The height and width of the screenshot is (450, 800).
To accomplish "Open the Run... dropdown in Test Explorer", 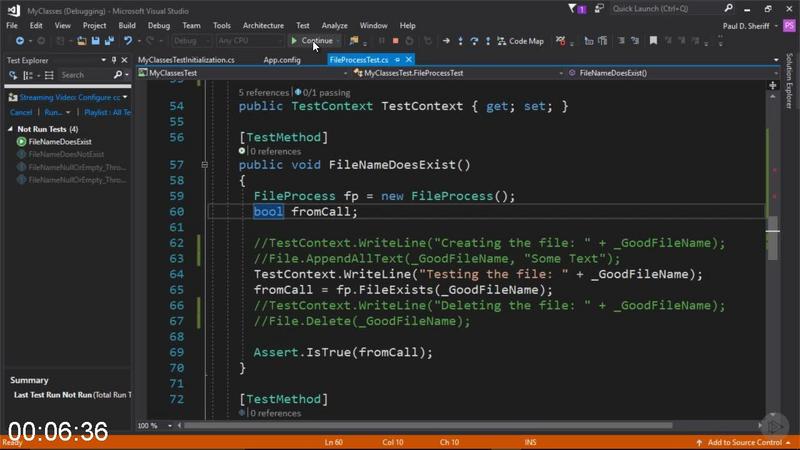I will (57, 112).
